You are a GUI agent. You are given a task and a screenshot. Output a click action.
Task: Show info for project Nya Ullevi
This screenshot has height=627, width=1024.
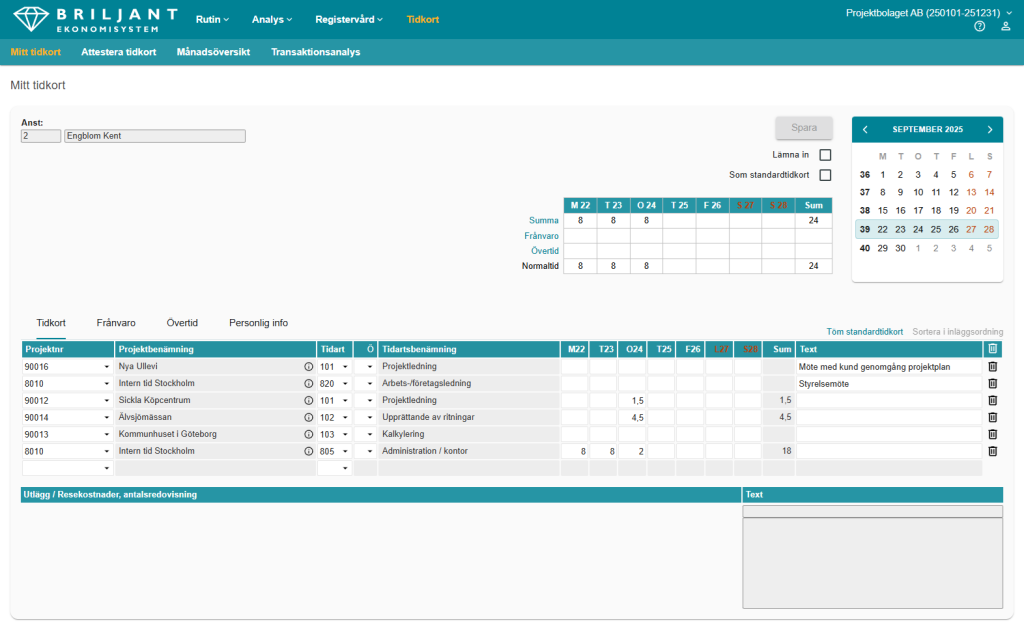coord(308,367)
